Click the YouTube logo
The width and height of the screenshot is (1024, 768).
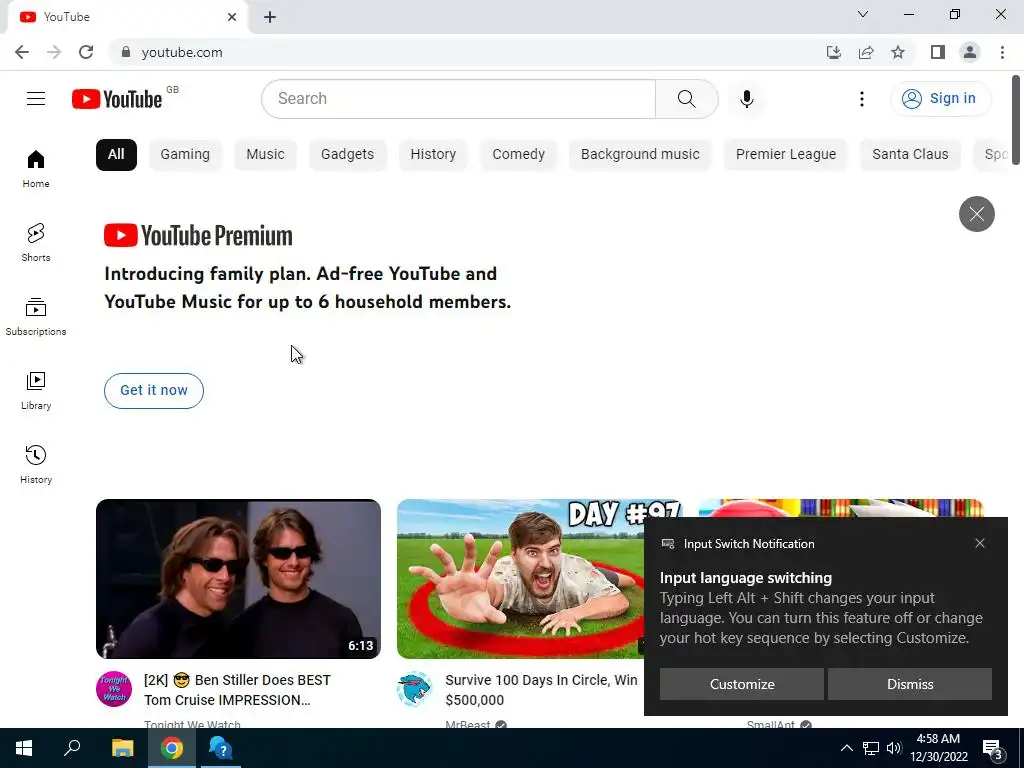tap(117, 99)
